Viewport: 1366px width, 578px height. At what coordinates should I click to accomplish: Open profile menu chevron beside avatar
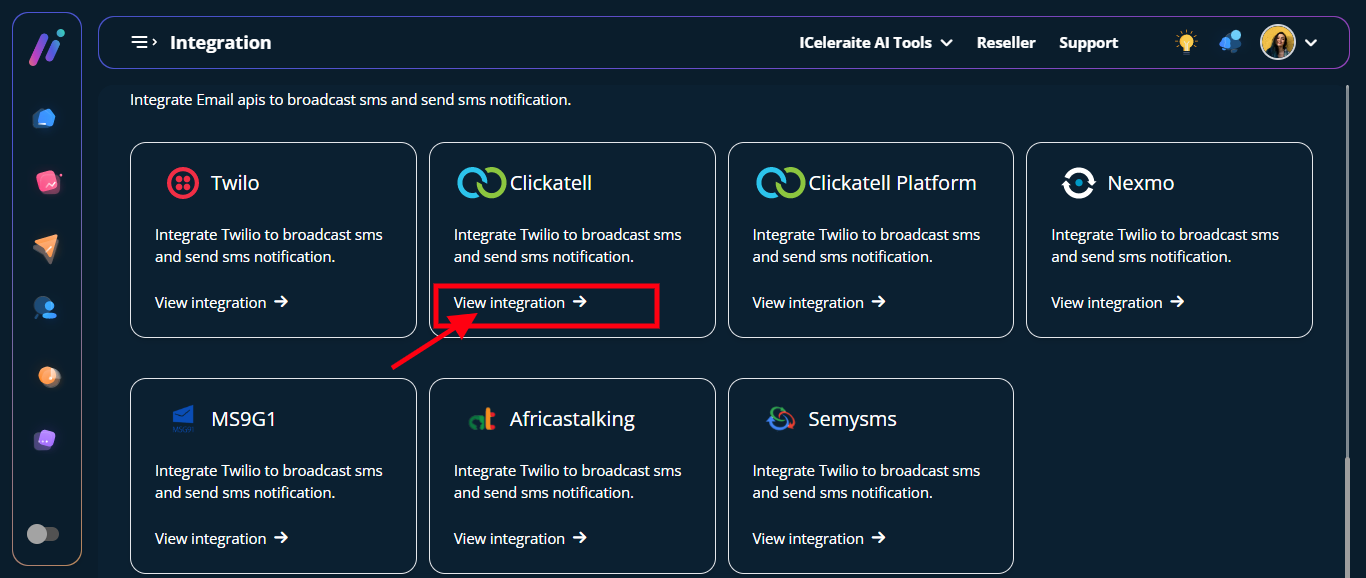(x=1311, y=43)
